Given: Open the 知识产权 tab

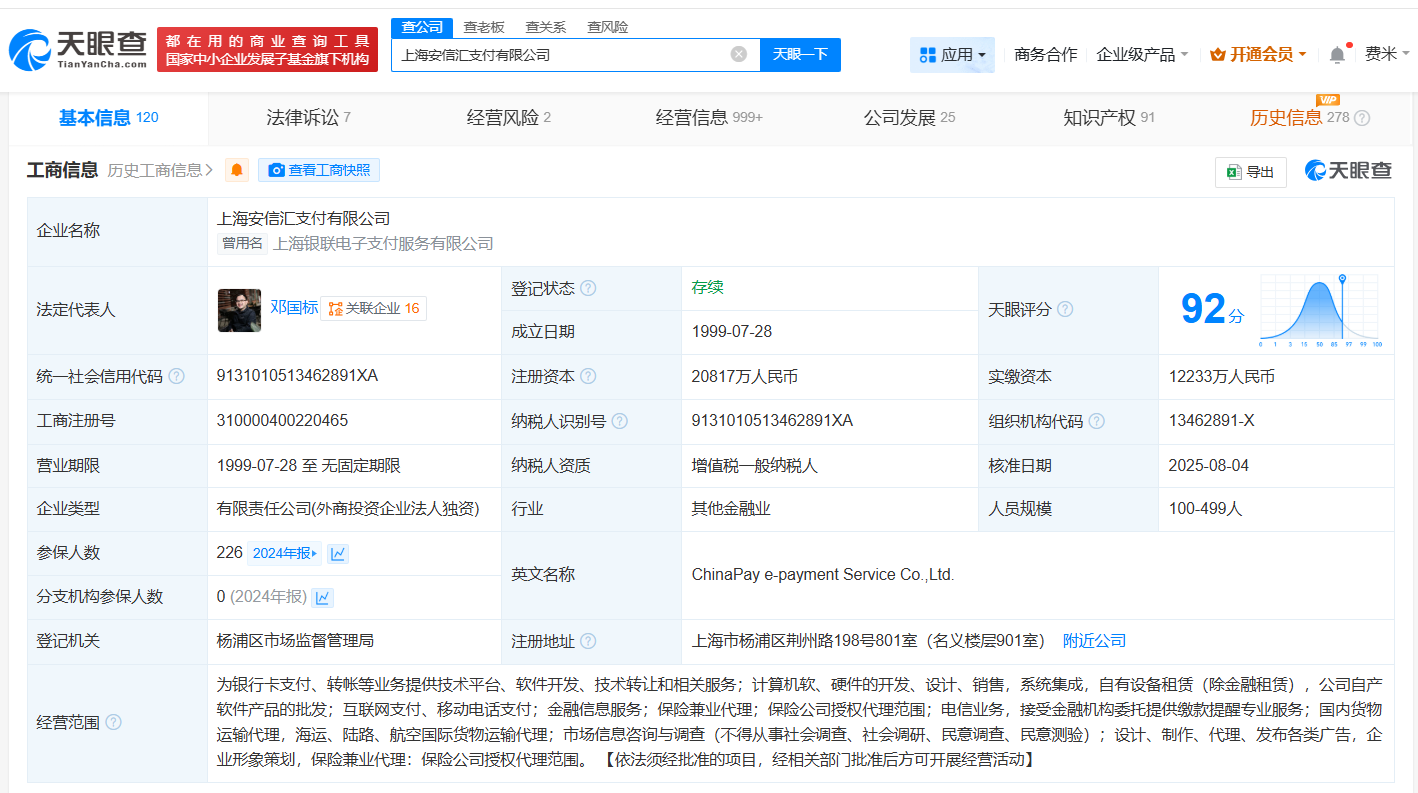Looking at the screenshot, I should pyautogui.click(x=1108, y=118).
